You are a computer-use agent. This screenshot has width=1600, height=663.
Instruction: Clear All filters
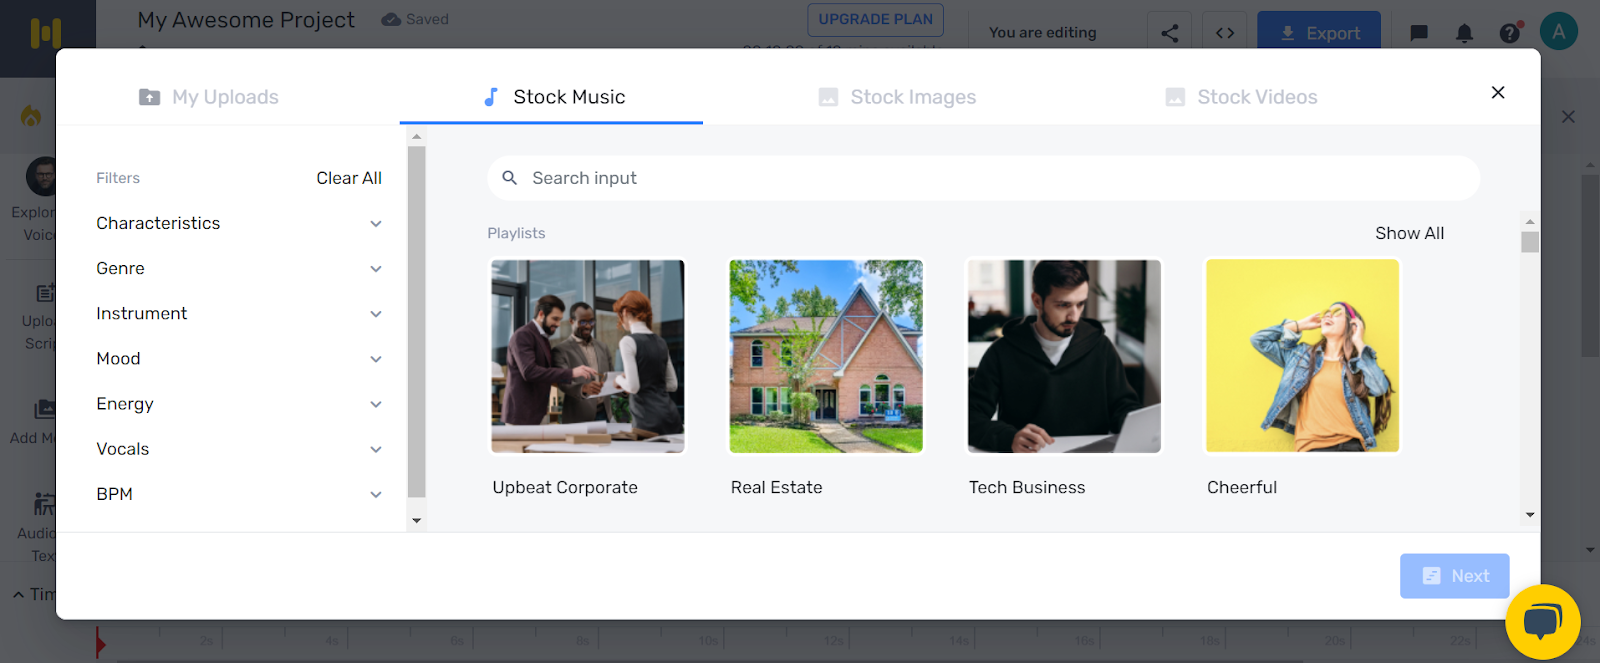pyautogui.click(x=349, y=178)
